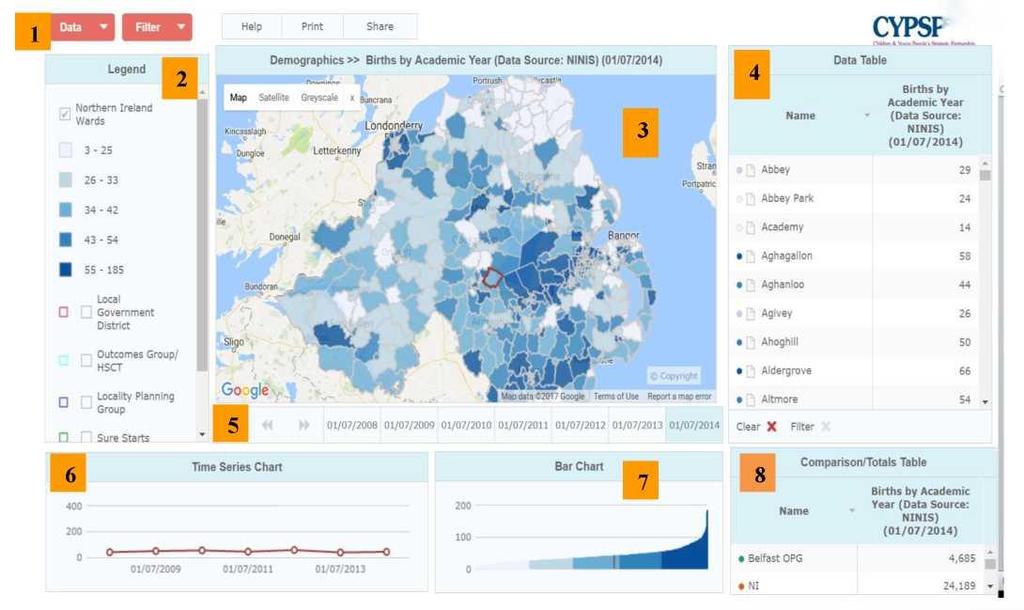The width and height of the screenshot is (1024, 610).
Task: Open the map Terms of Use link
Action: pos(616,396)
